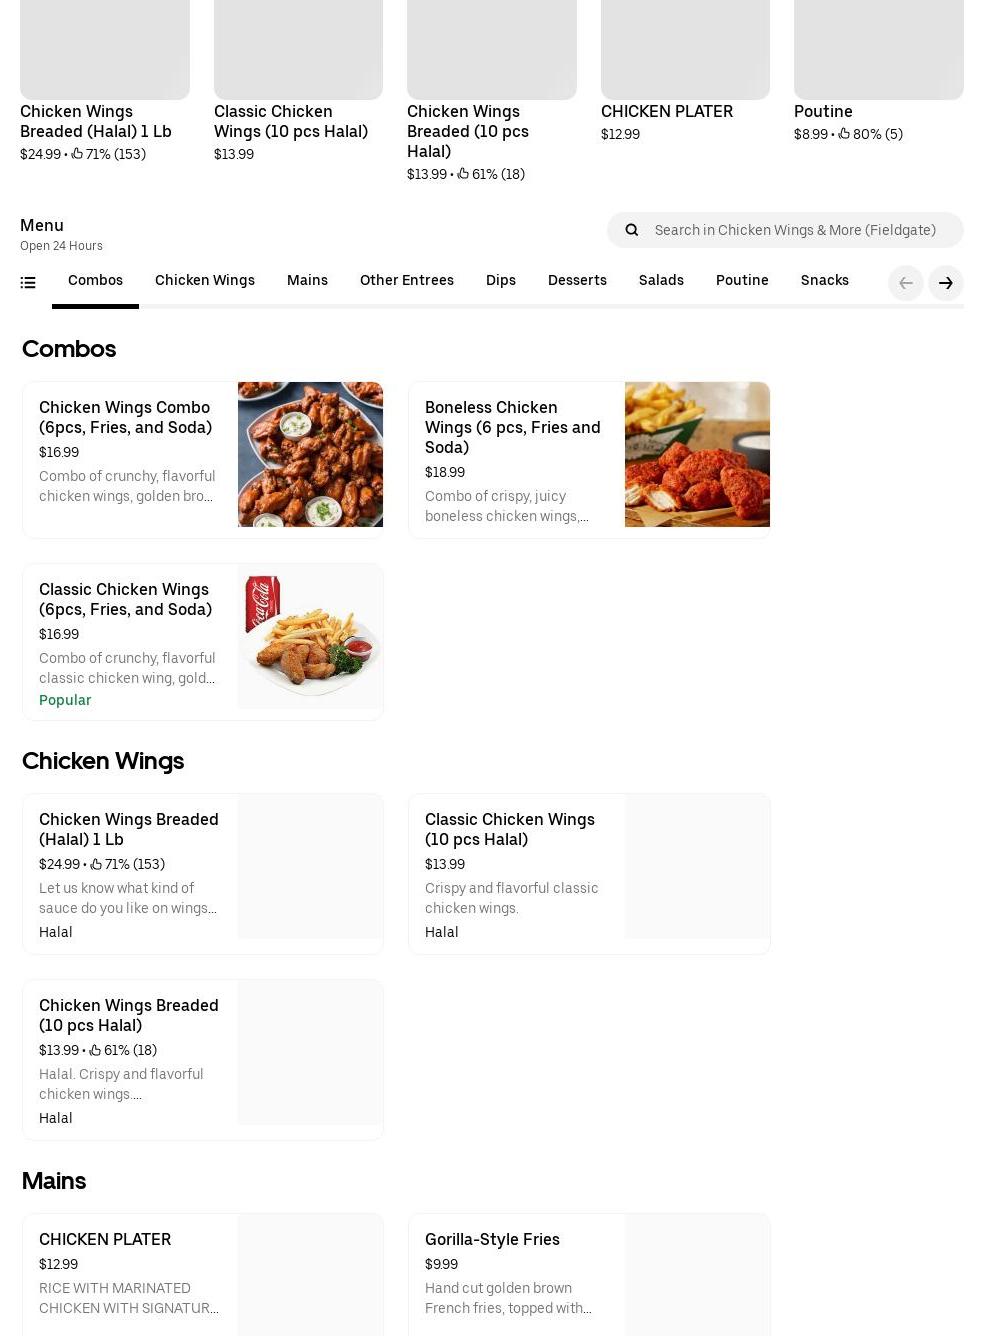
Task: Select the Dips tab
Action: tap(501, 280)
